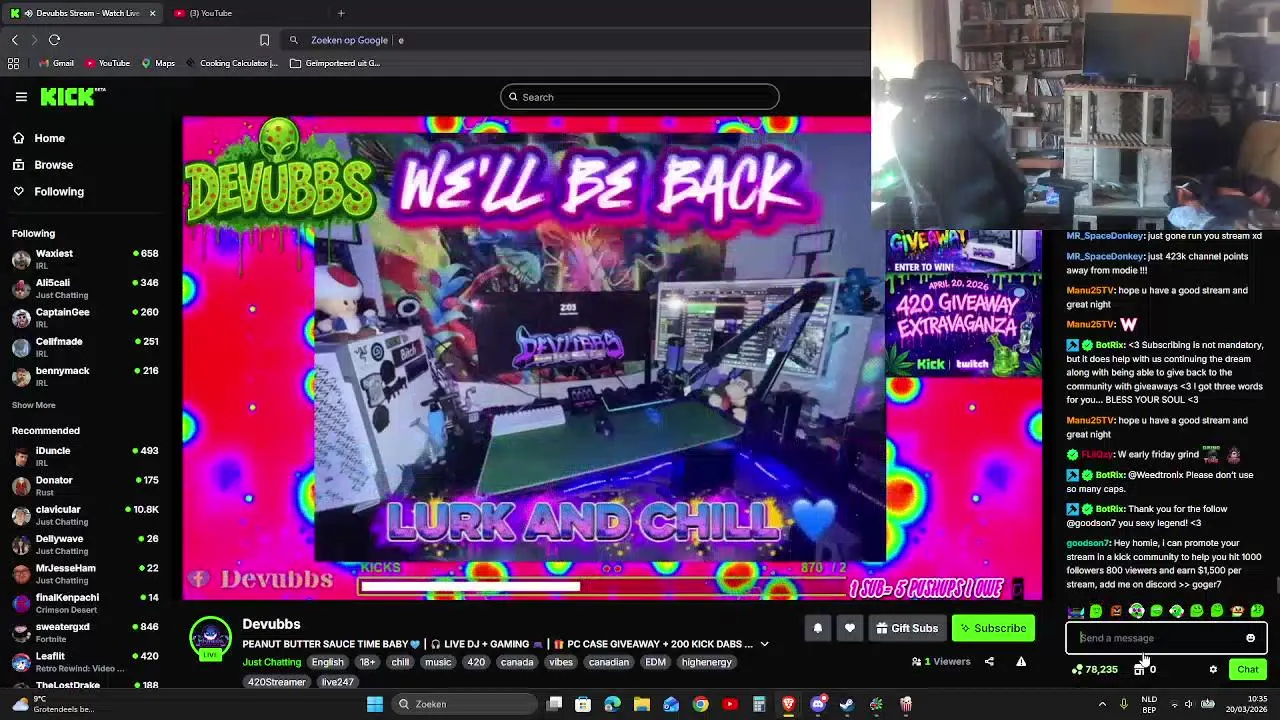This screenshot has height=720, width=1280.
Task: Open Donator recommended channel
Action: click(85, 485)
